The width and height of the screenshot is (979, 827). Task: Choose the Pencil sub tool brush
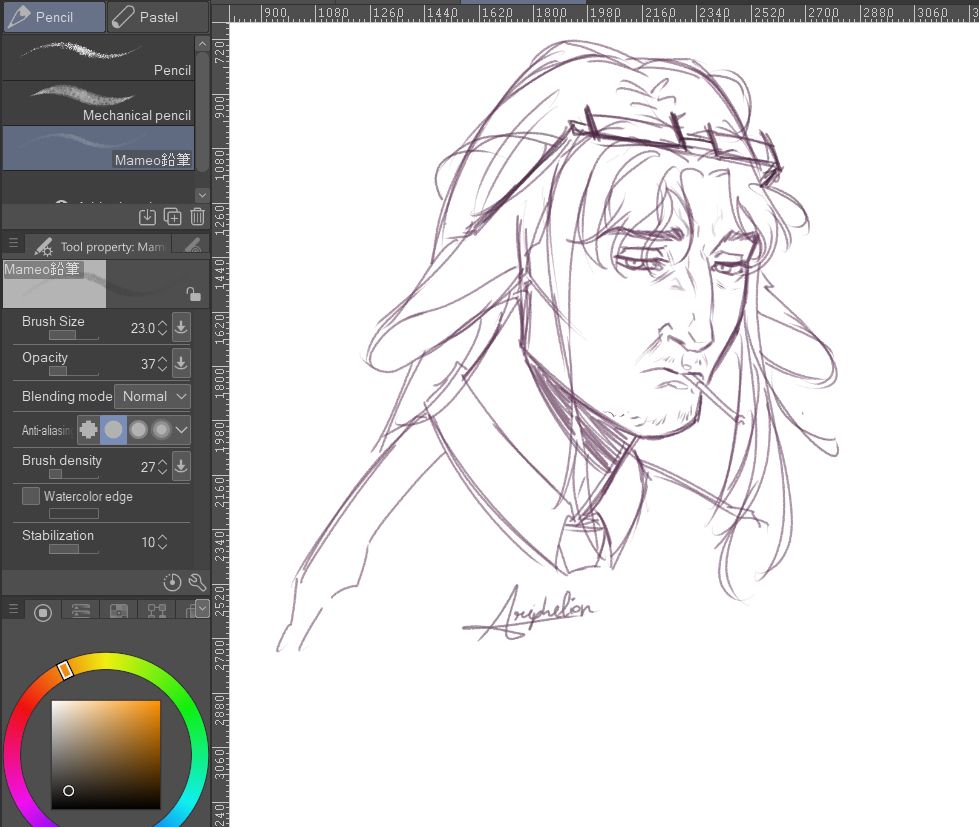(98, 58)
